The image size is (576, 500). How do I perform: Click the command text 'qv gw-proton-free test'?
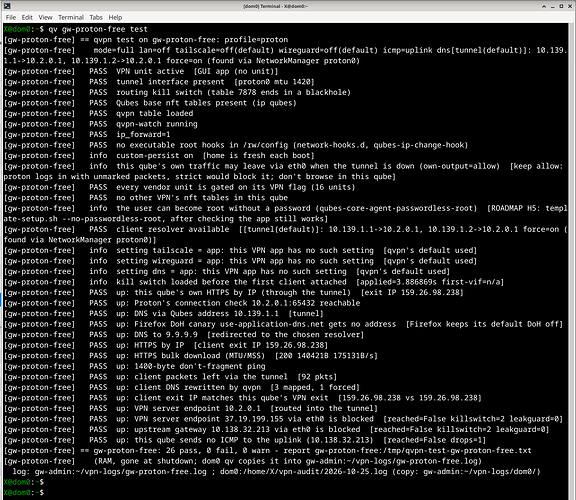point(98,29)
